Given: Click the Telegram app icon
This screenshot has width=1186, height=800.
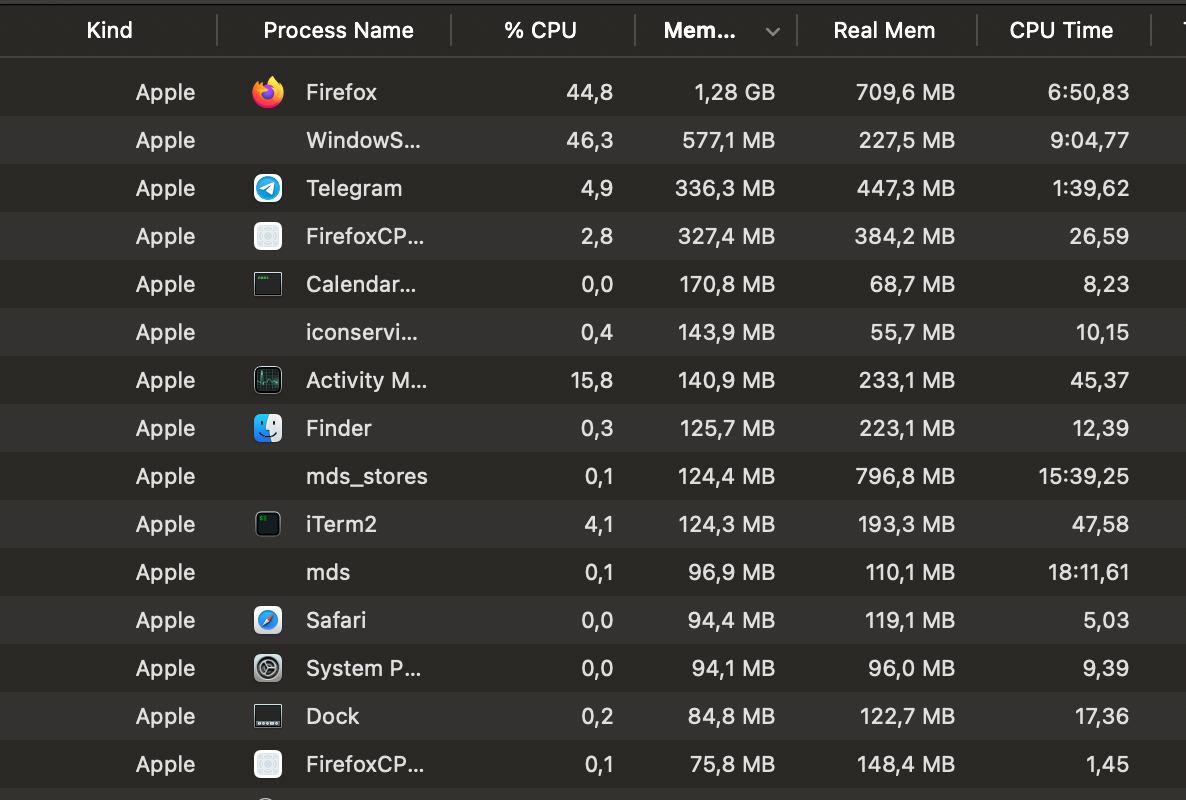Looking at the screenshot, I should pyautogui.click(x=268, y=188).
